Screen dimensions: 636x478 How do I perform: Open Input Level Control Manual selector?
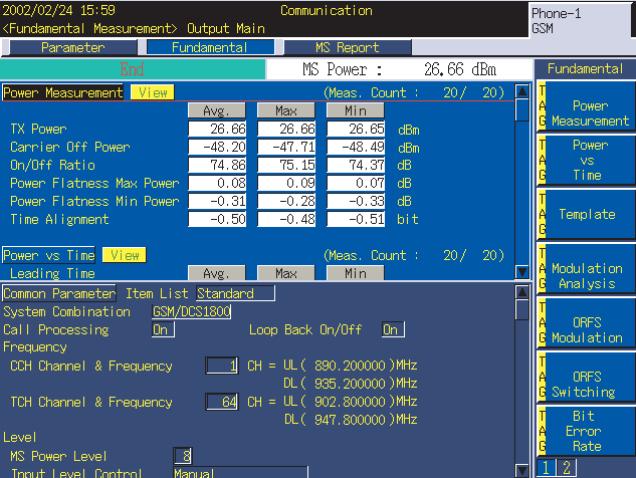point(241,472)
